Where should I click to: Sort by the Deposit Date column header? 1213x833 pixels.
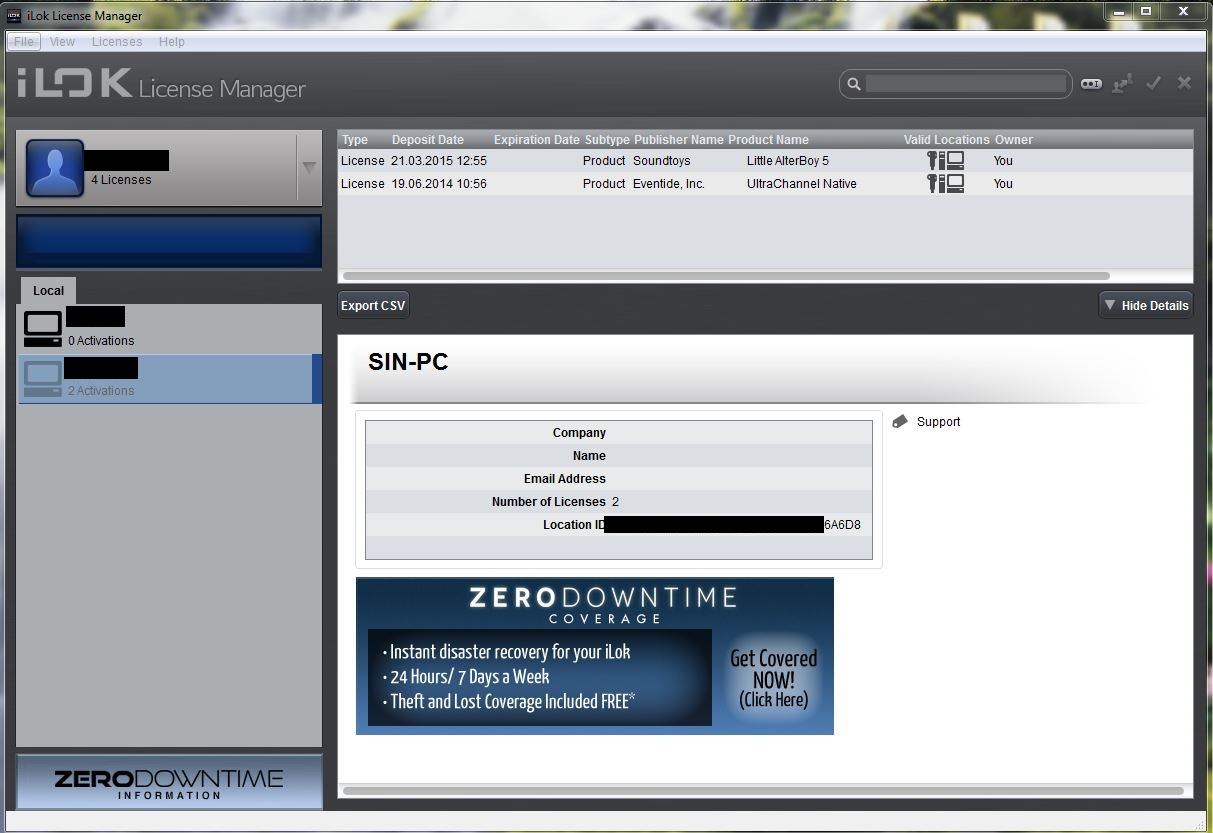pyautogui.click(x=428, y=140)
